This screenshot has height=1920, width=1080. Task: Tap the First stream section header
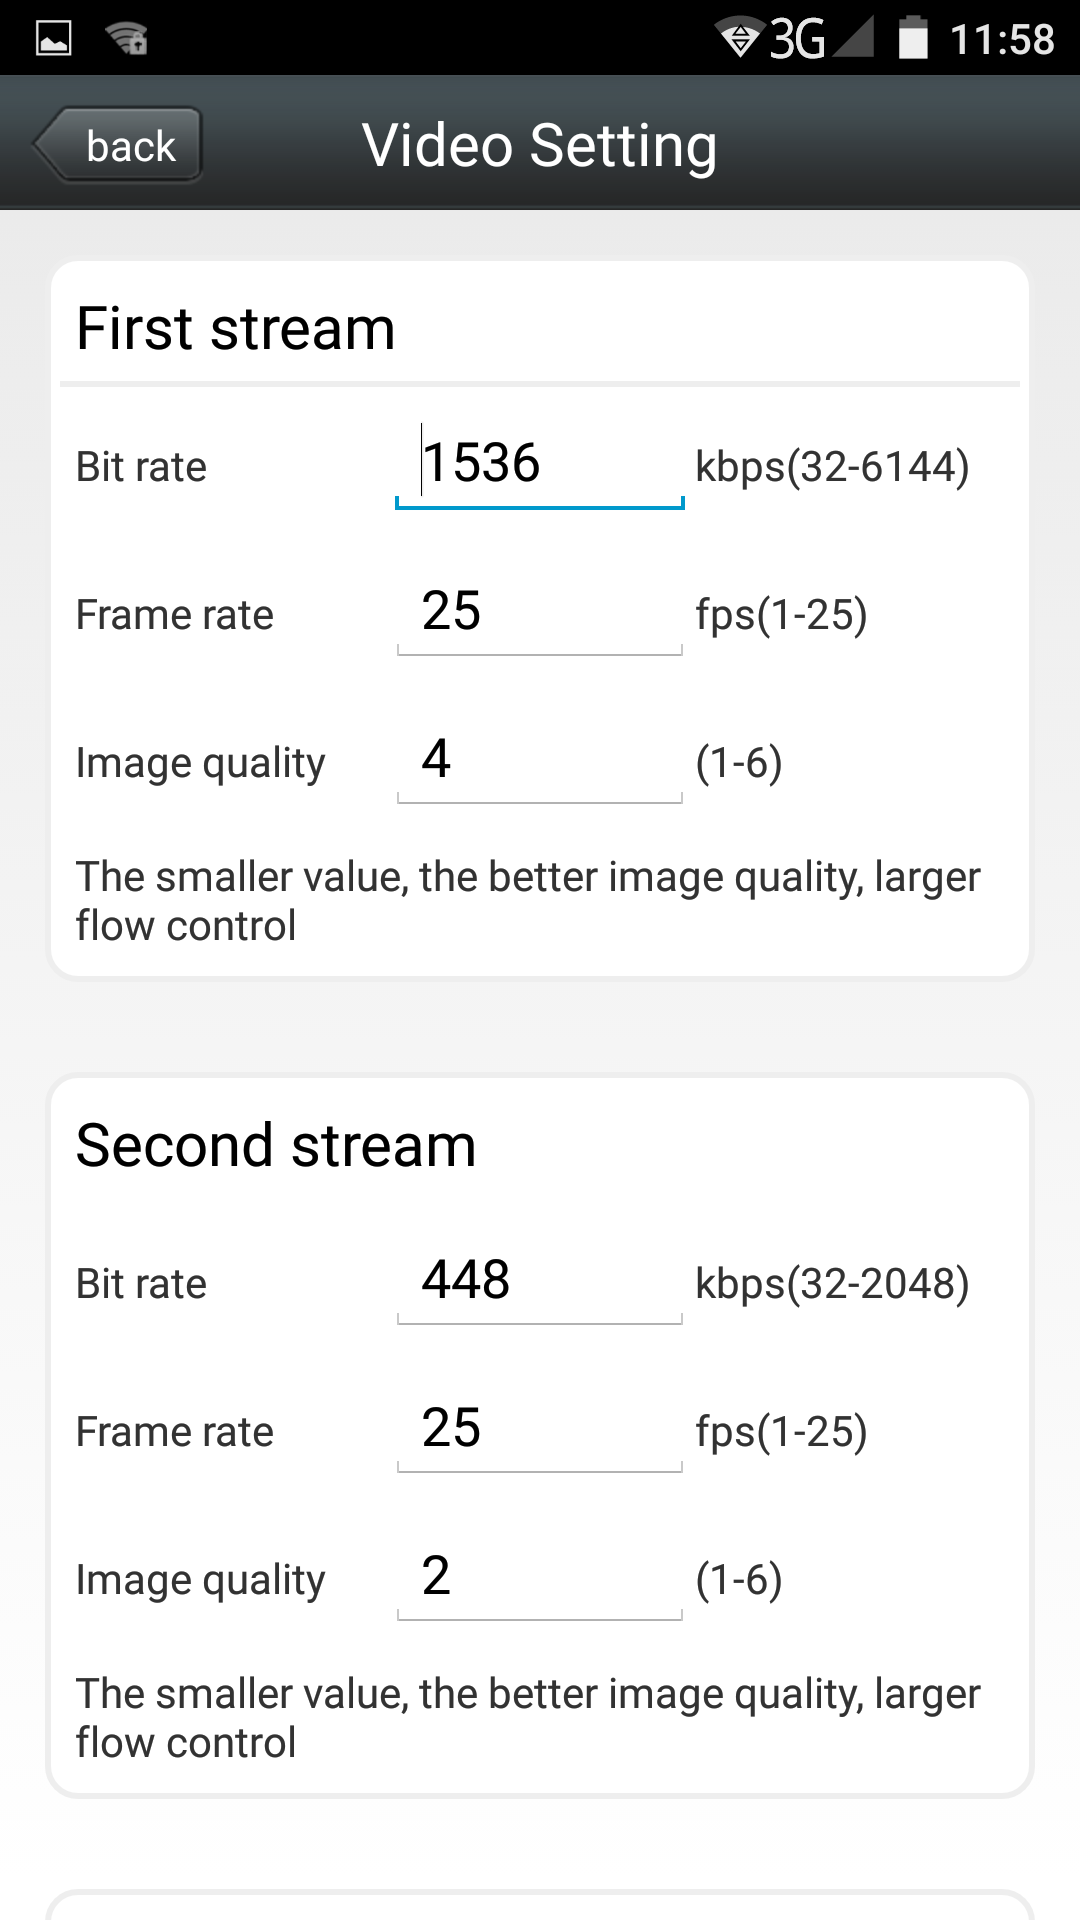pyautogui.click(x=236, y=328)
